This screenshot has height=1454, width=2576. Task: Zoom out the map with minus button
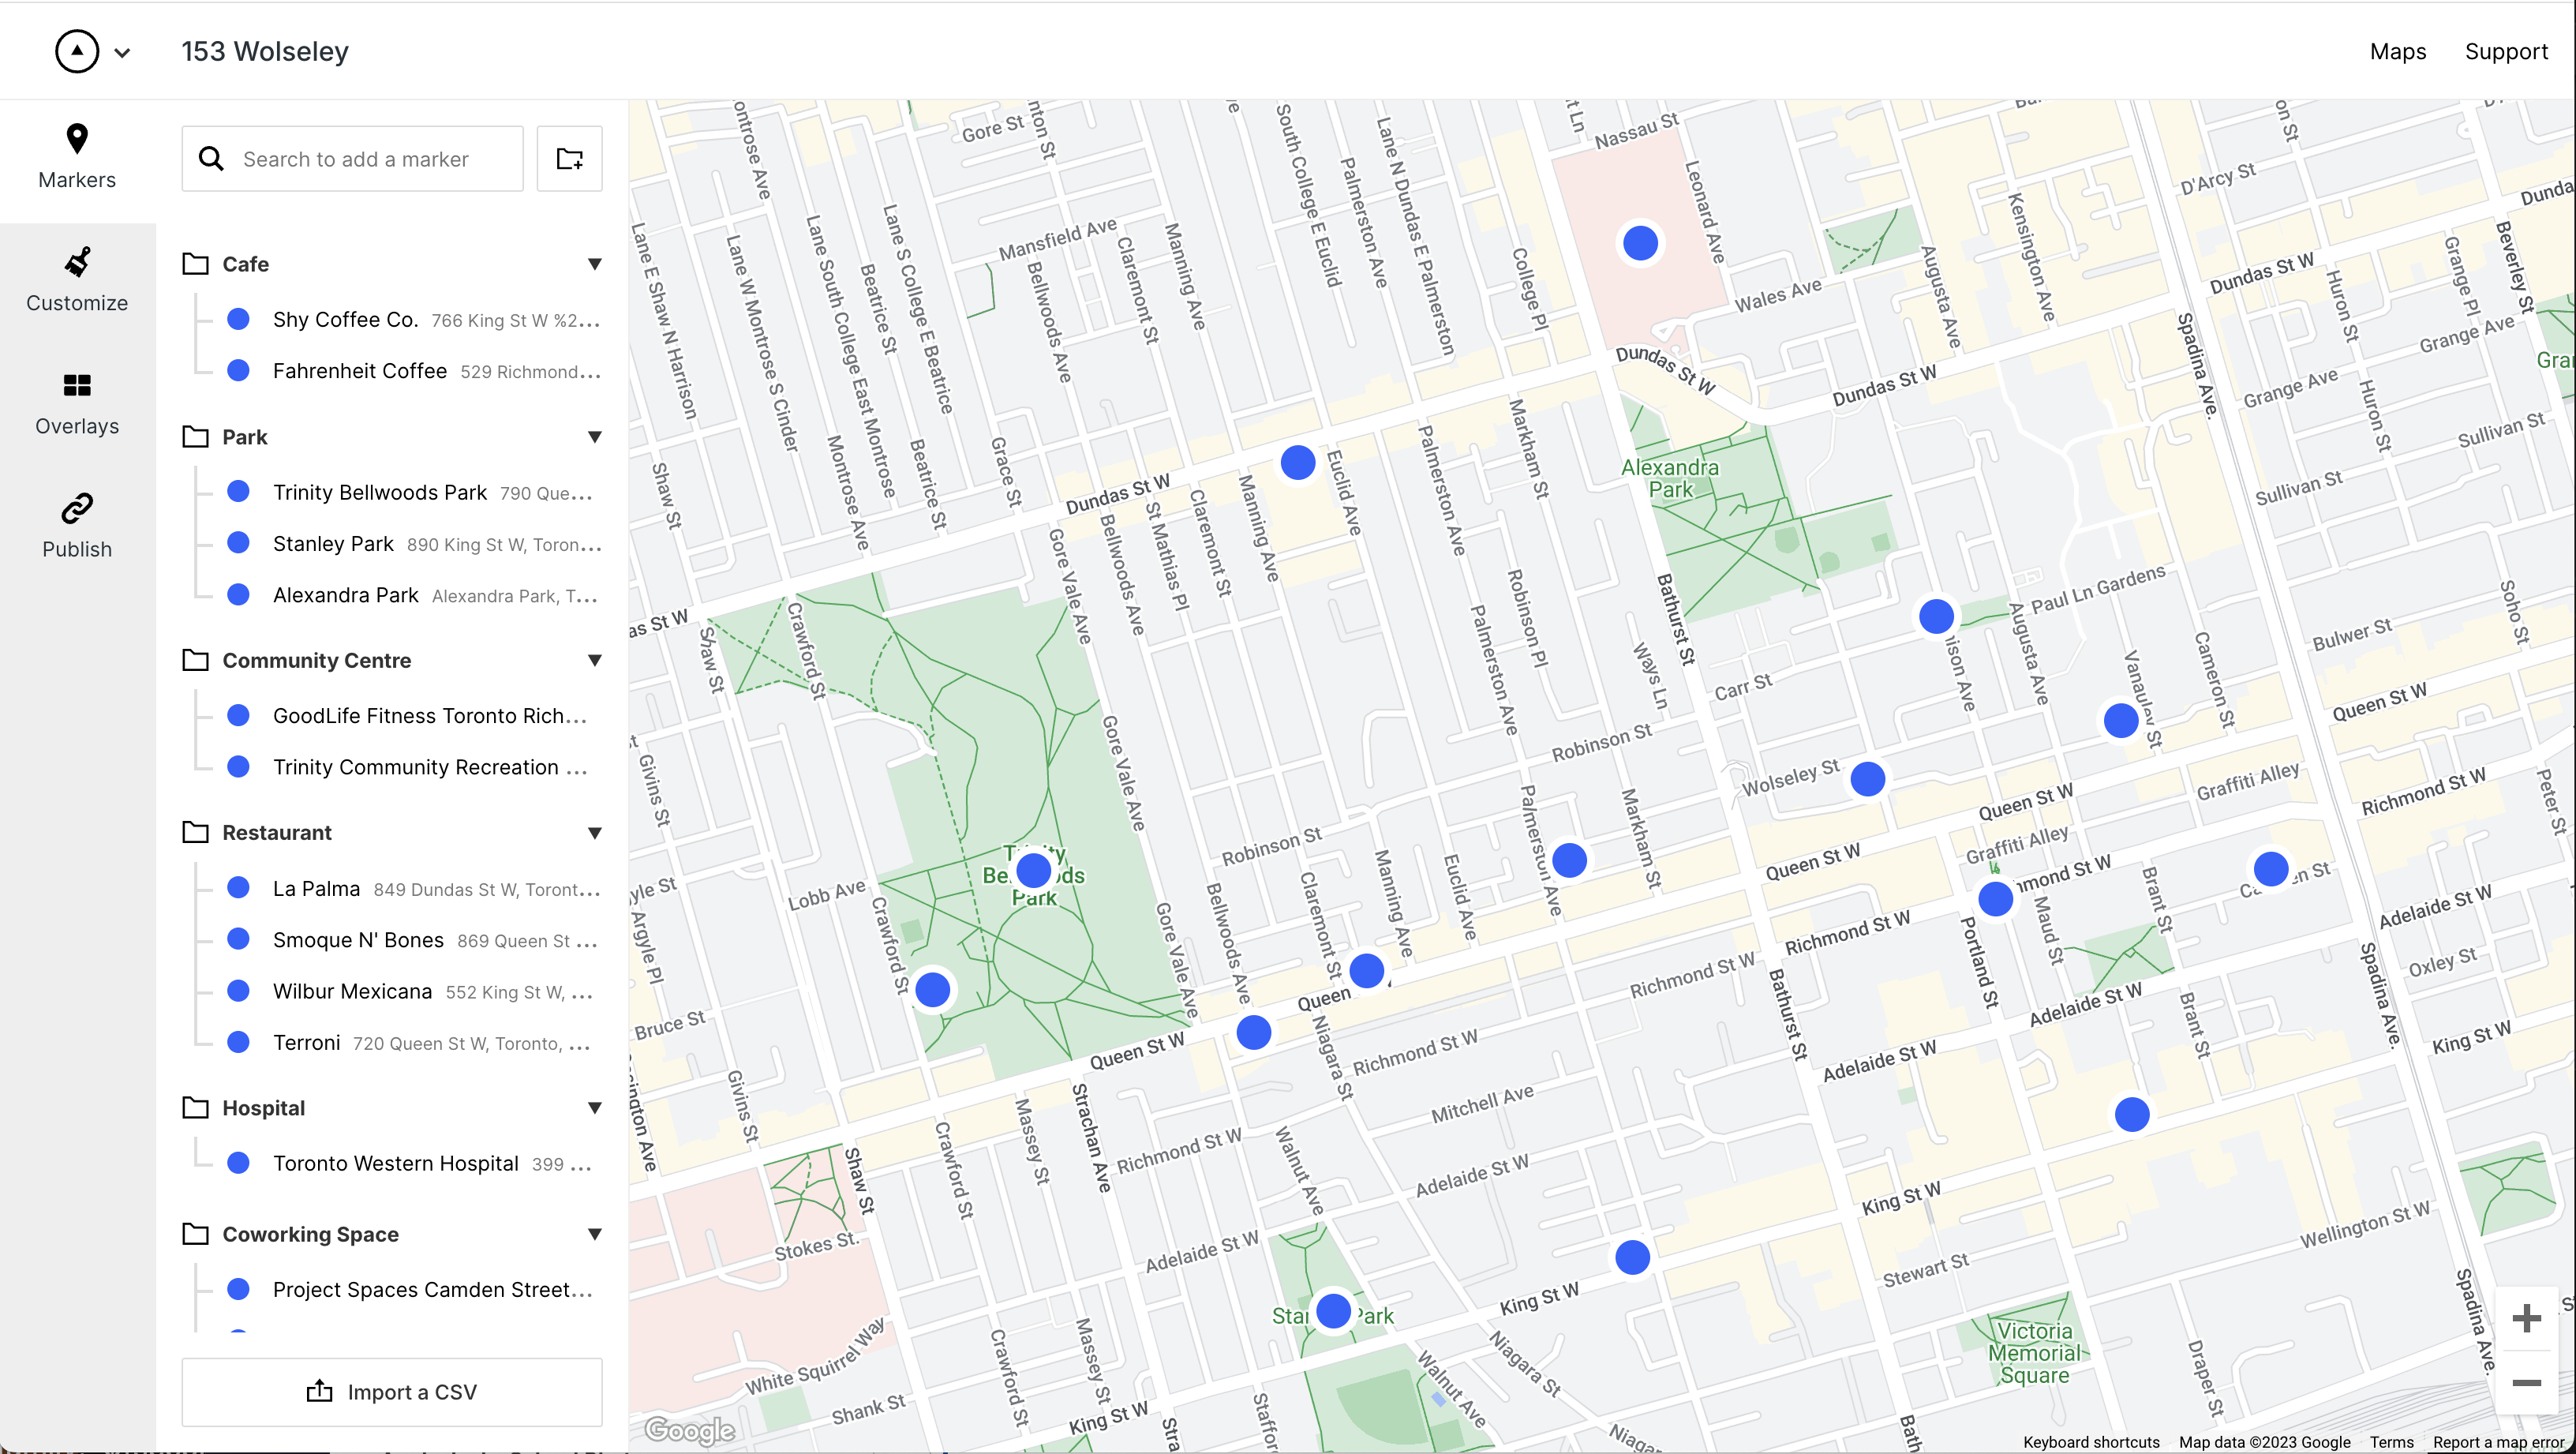tap(2526, 1383)
